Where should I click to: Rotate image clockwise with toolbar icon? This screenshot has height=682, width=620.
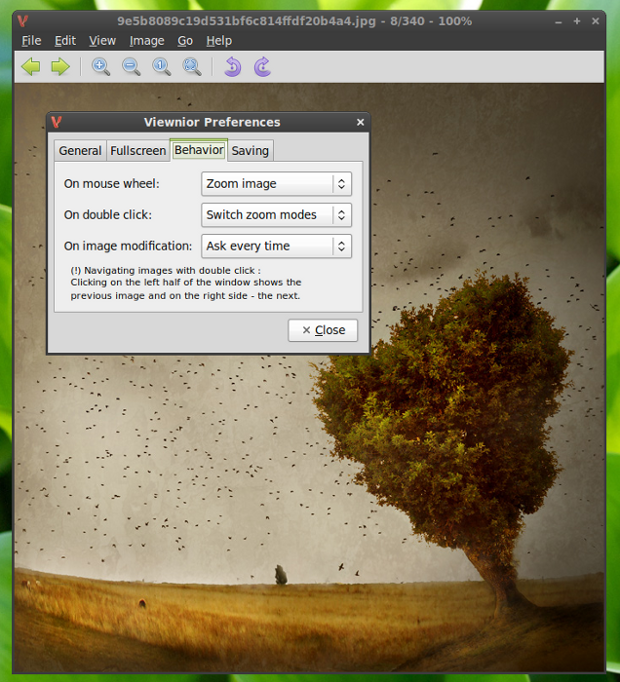[x=262, y=67]
